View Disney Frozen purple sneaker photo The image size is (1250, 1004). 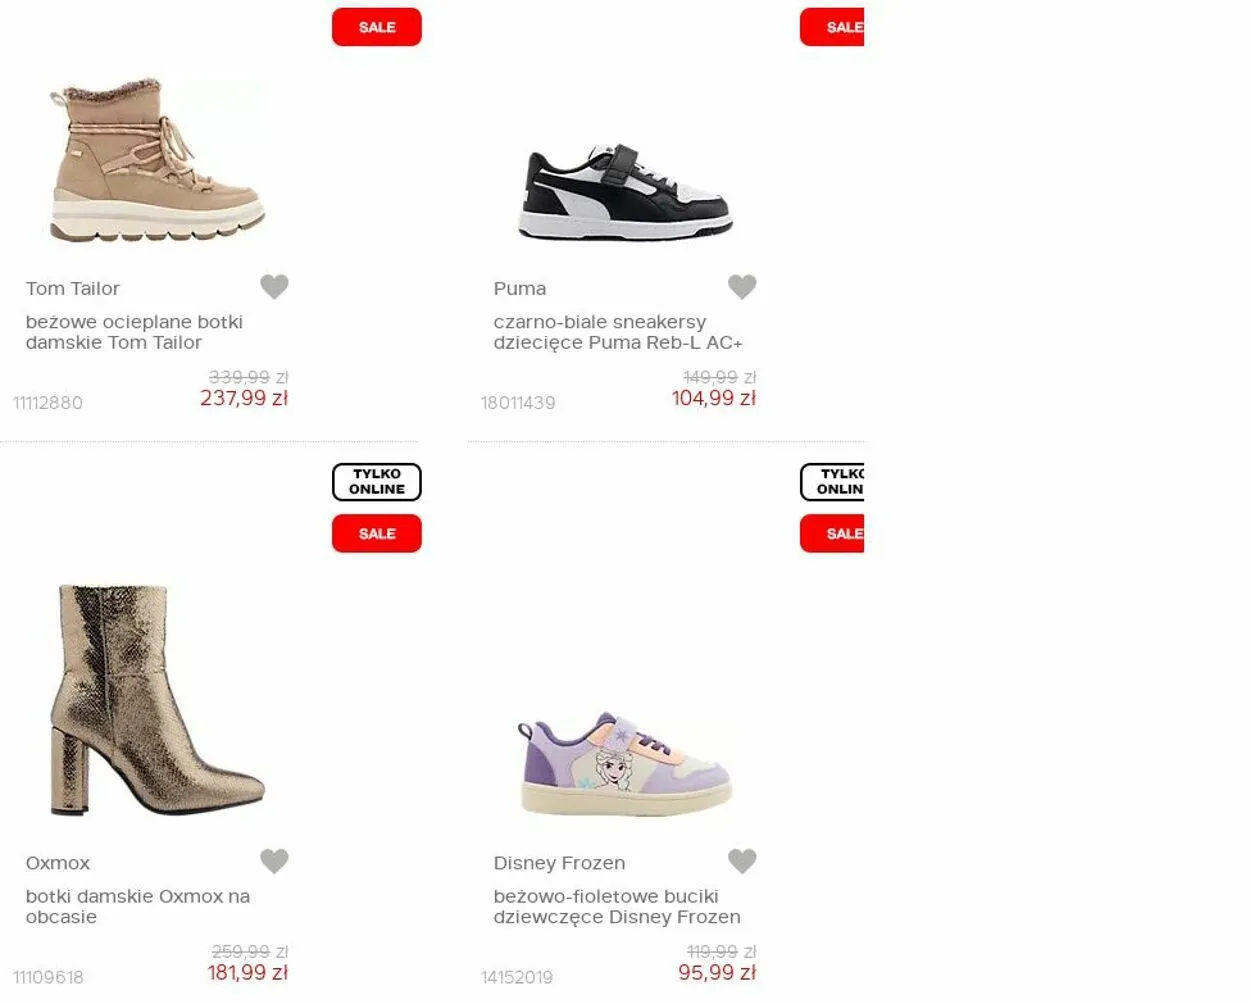(625, 765)
